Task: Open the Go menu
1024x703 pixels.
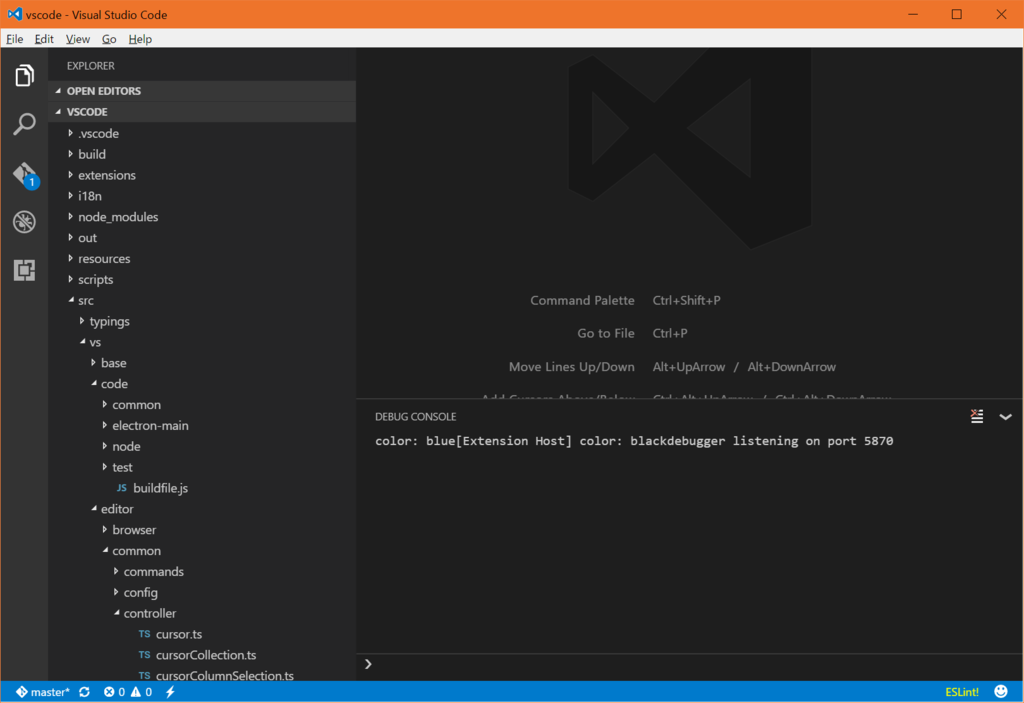Action: [x=109, y=39]
